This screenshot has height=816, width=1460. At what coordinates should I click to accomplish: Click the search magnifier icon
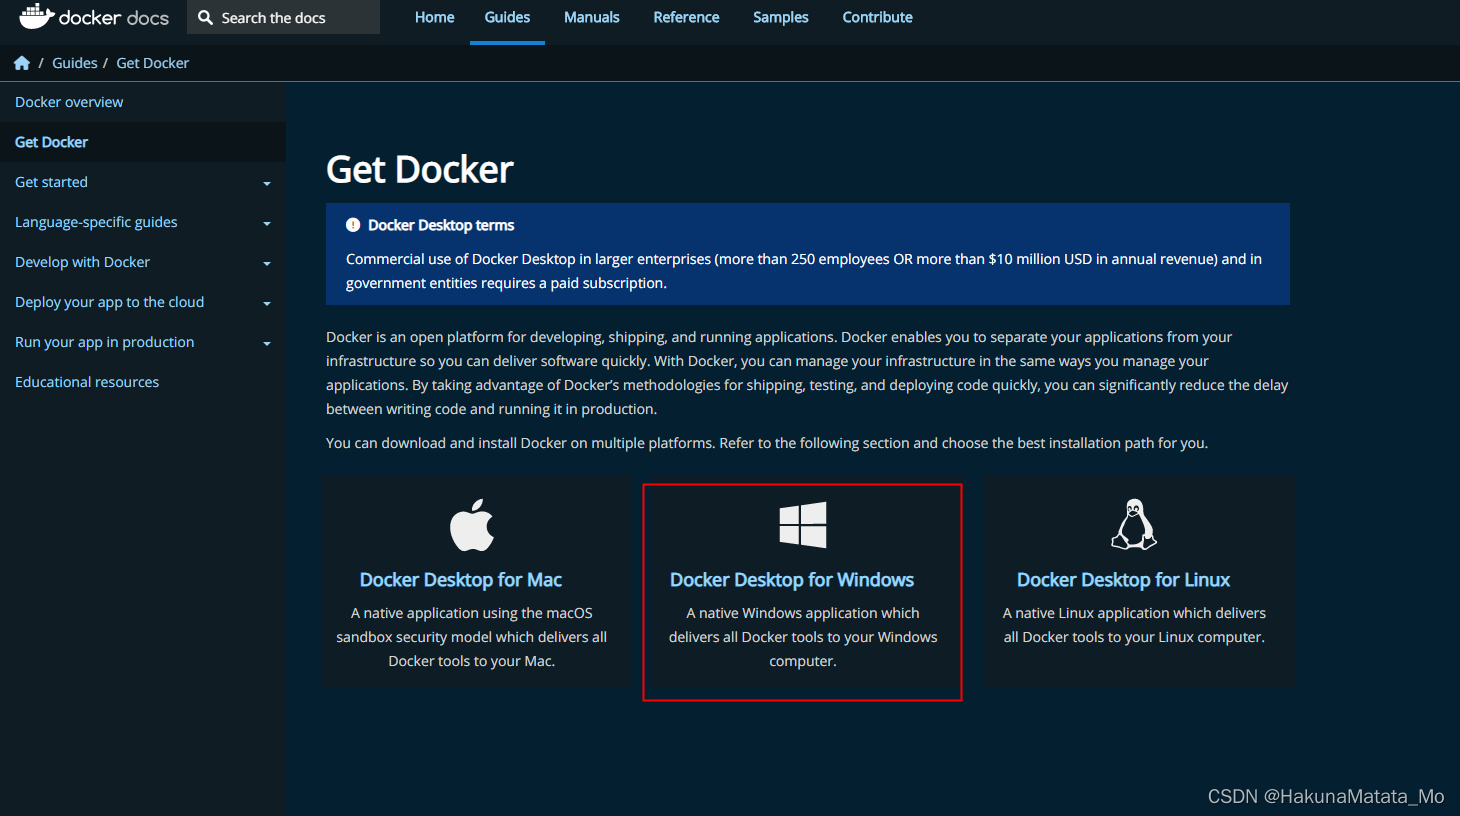point(205,17)
